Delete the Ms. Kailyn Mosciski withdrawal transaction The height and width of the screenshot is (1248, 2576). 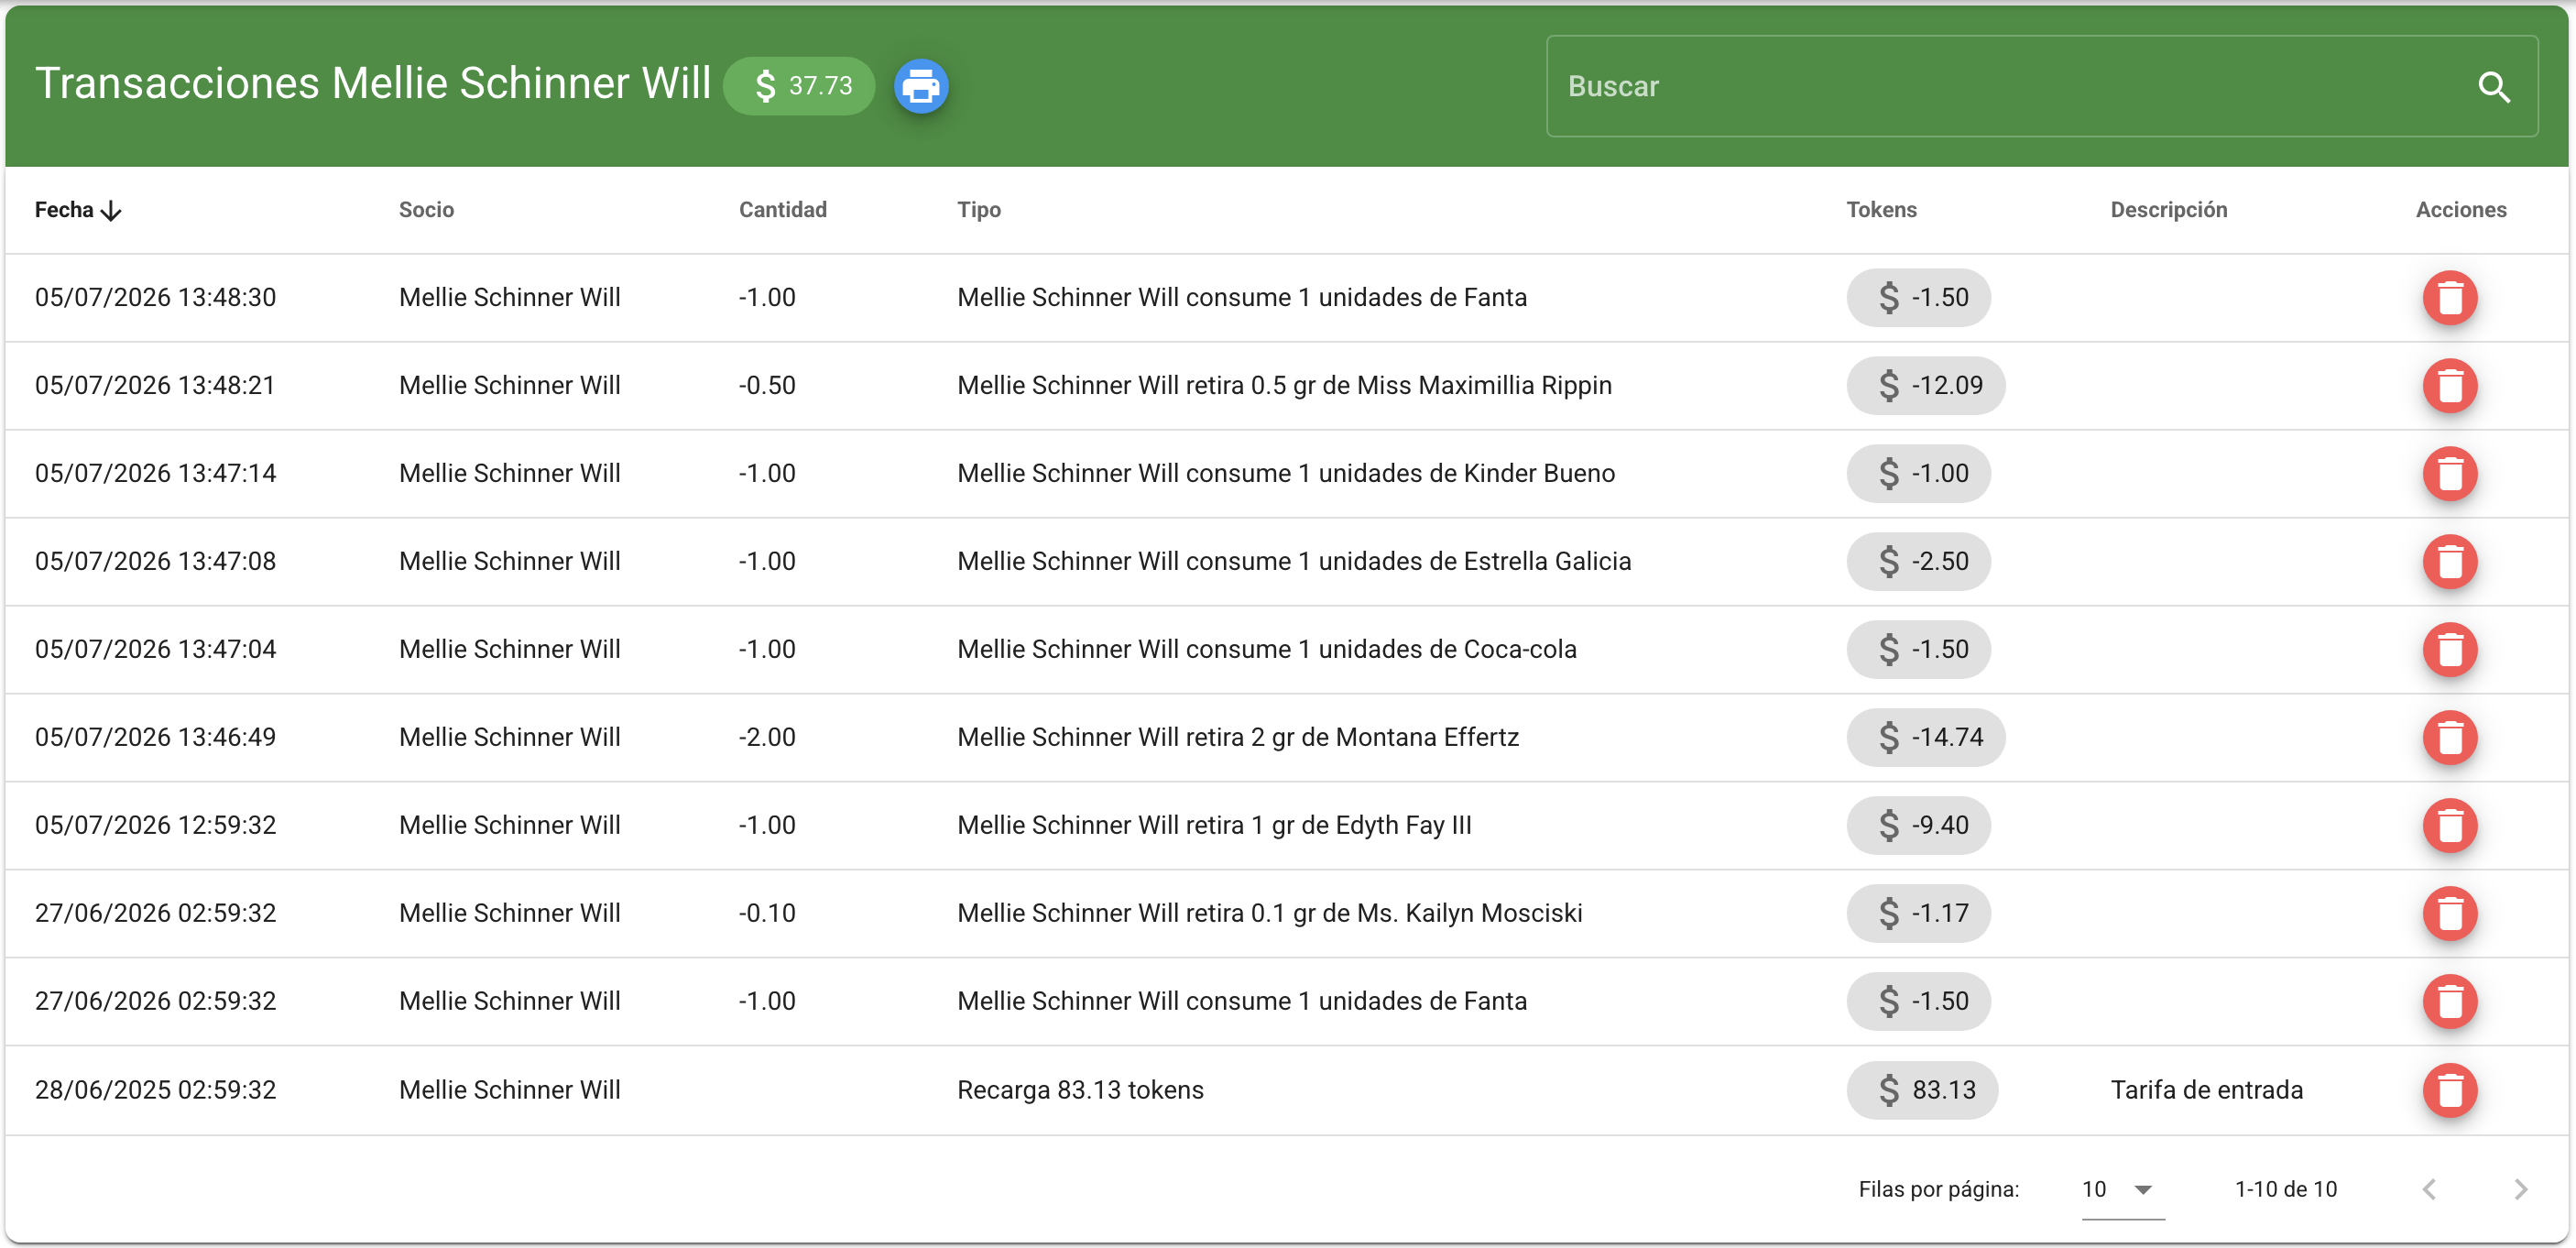click(2449, 914)
